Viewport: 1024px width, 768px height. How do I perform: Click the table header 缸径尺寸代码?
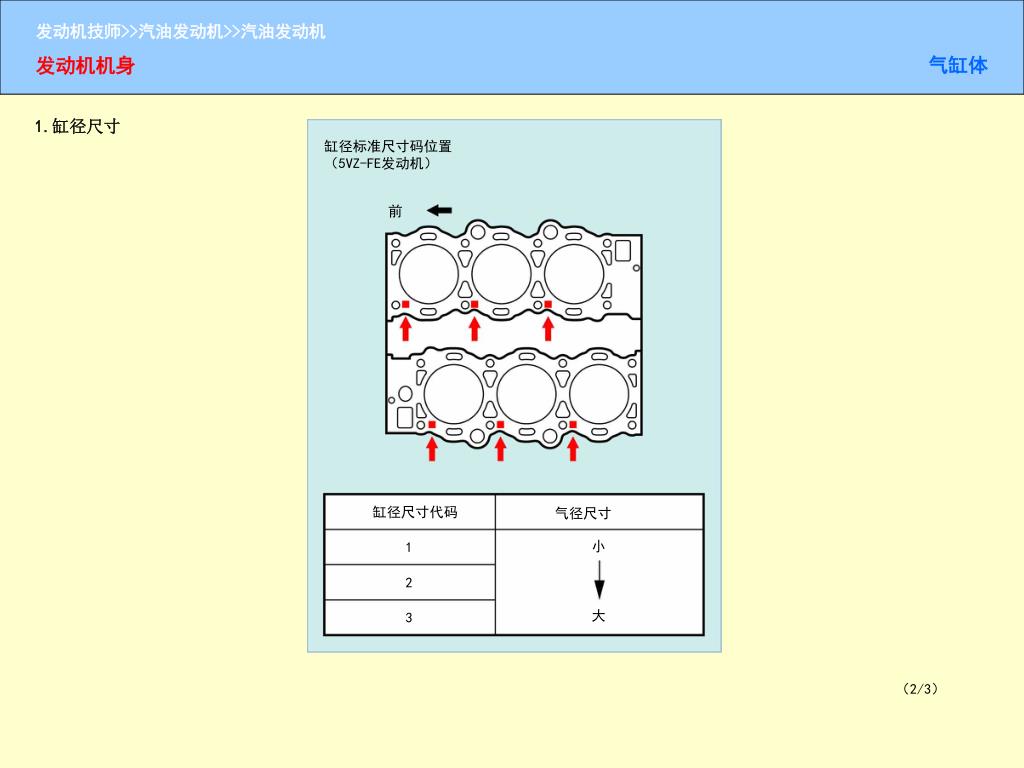[x=415, y=512]
